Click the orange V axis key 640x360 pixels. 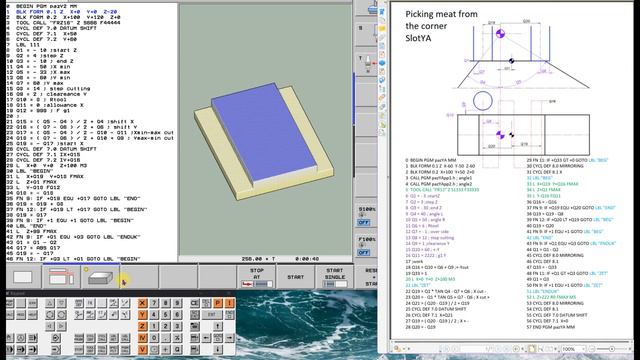[142, 349]
